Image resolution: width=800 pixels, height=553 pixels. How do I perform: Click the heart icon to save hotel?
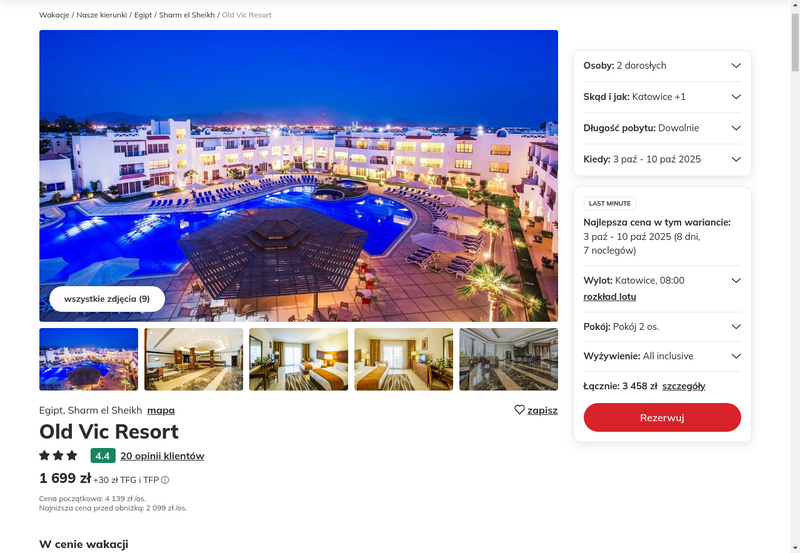tap(519, 410)
